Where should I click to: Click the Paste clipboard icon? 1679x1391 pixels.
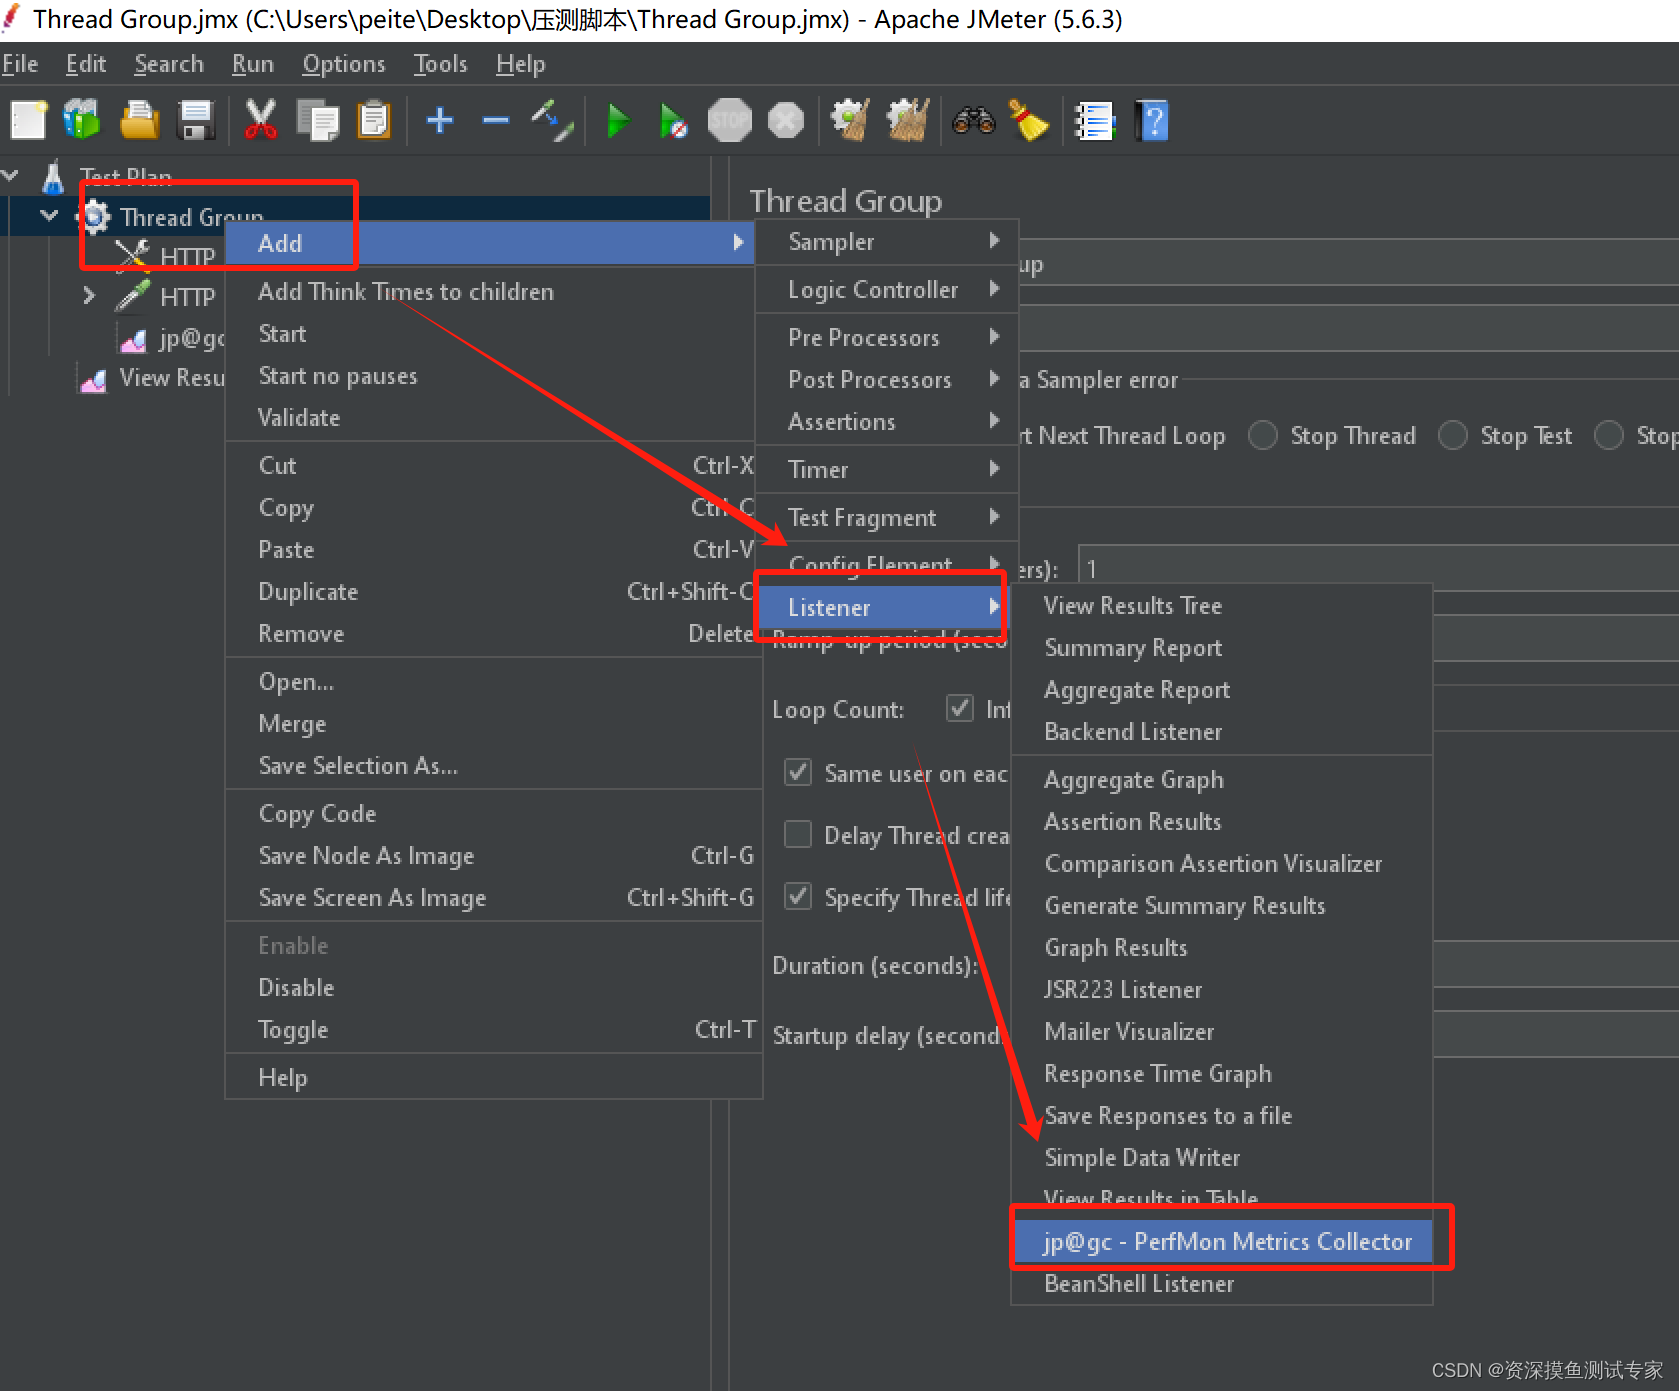[x=374, y=121]
